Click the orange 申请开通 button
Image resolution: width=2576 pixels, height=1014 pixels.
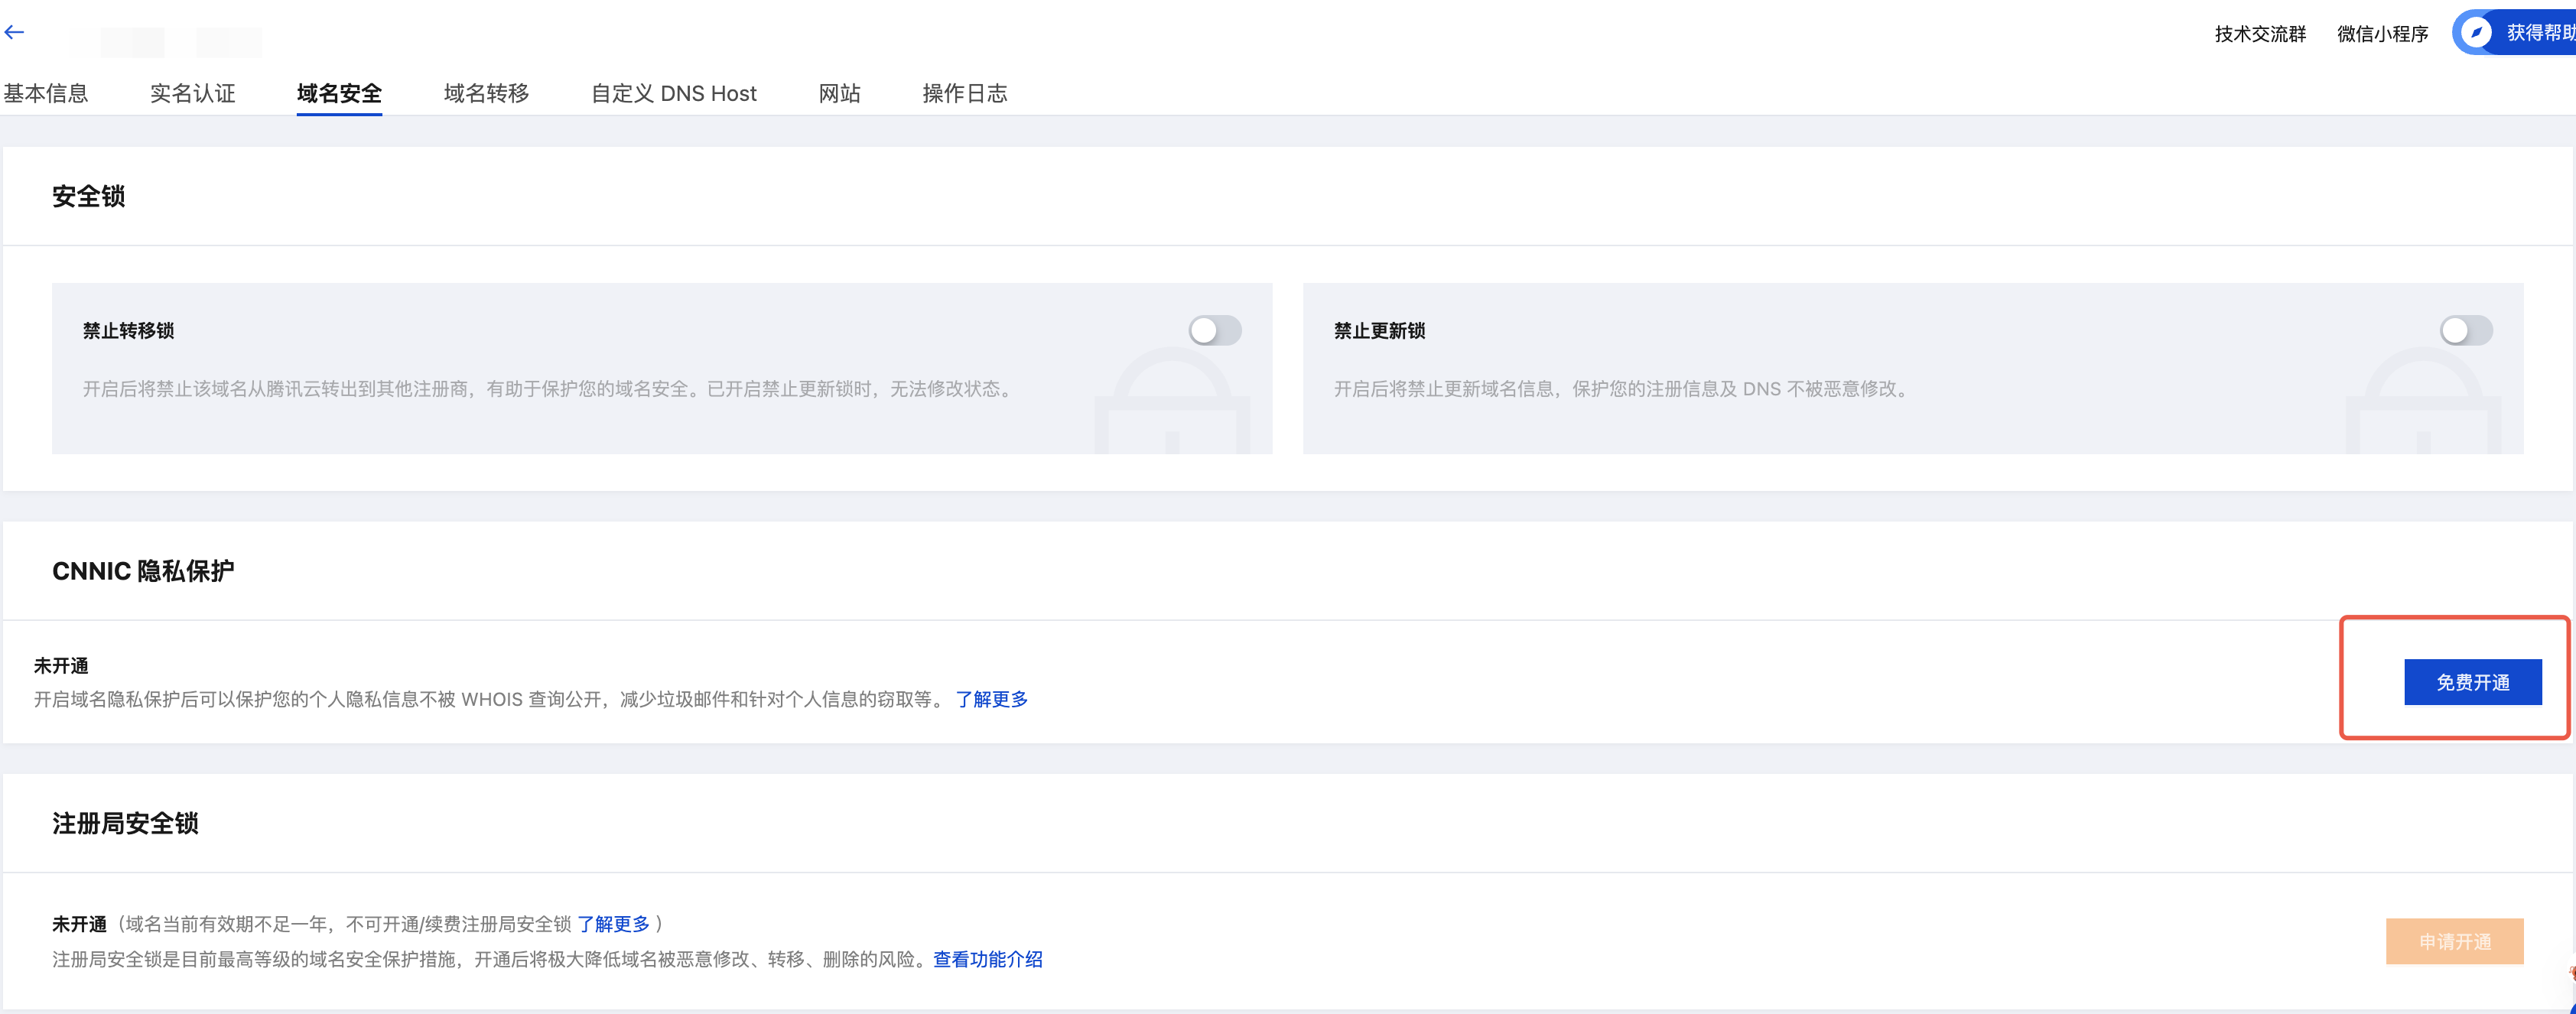pos(2454,941)
